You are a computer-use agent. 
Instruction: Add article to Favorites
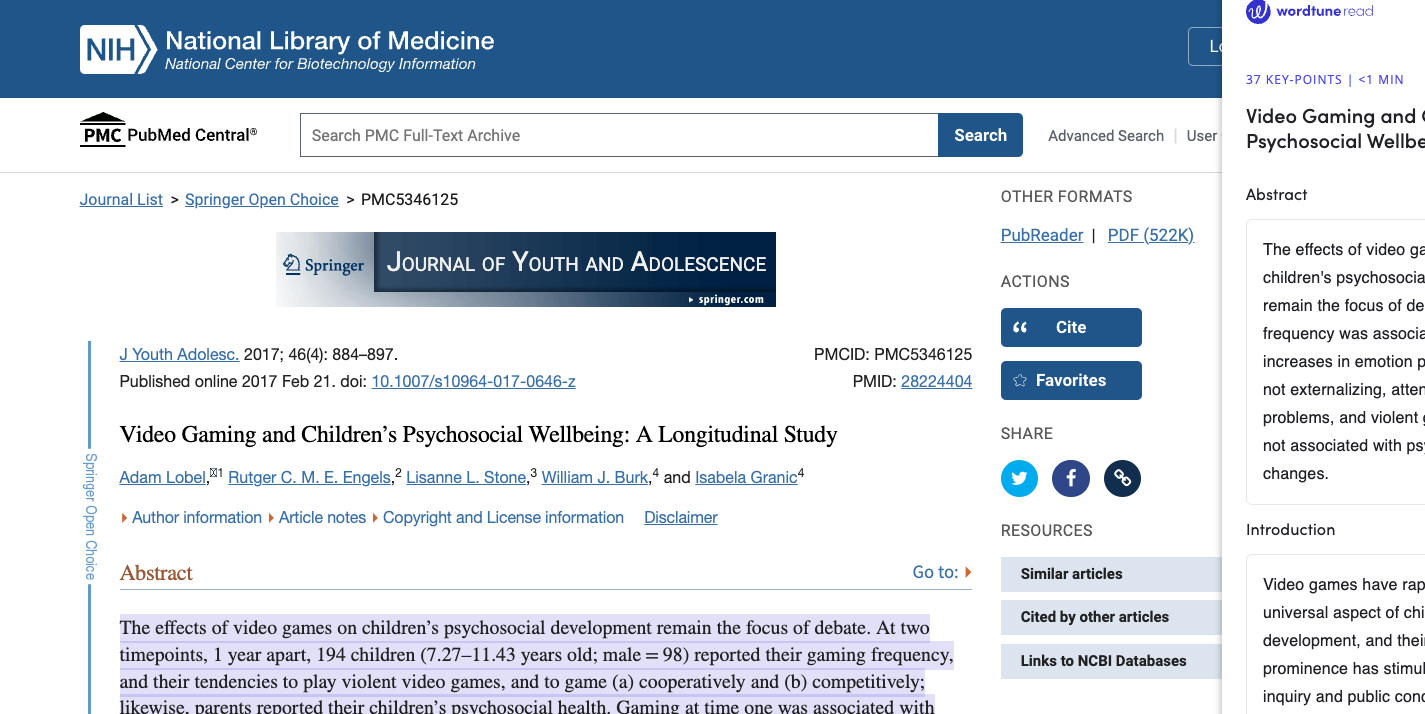coord(1071,380)
